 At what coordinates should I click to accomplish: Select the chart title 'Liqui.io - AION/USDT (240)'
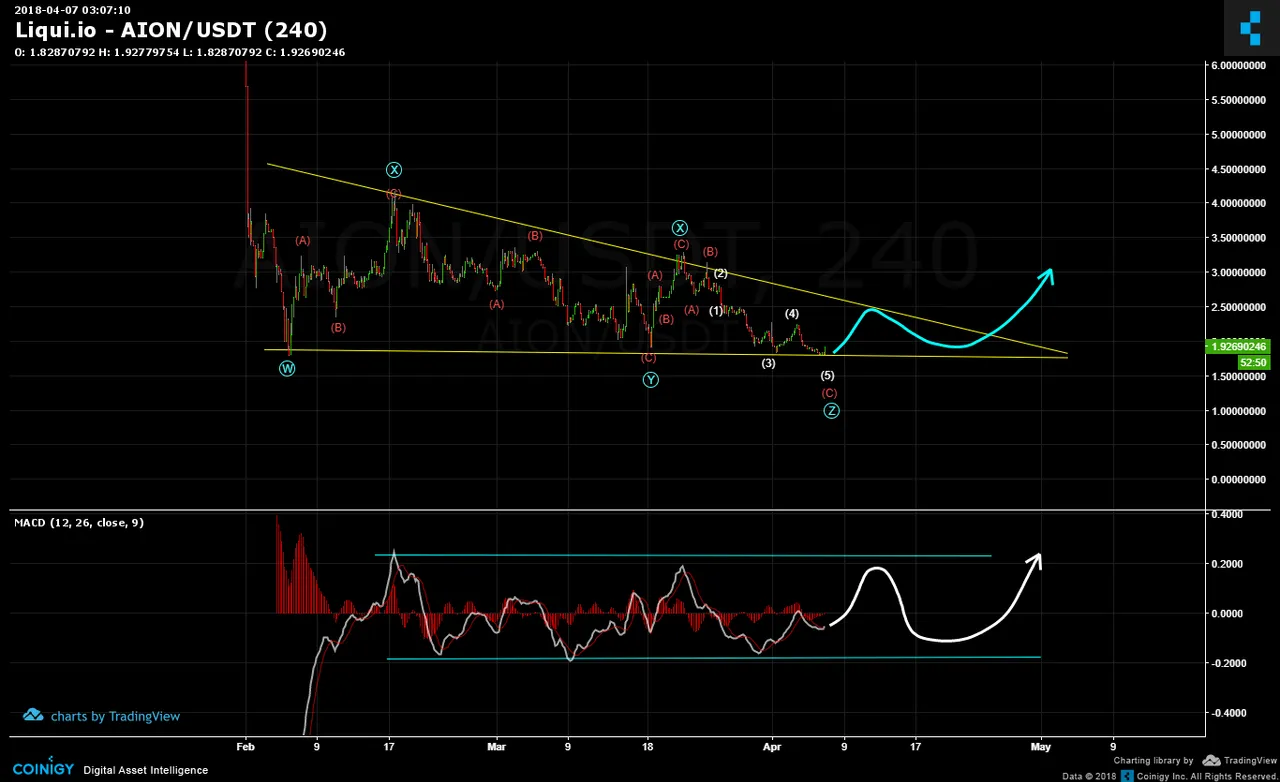point(171,31)
